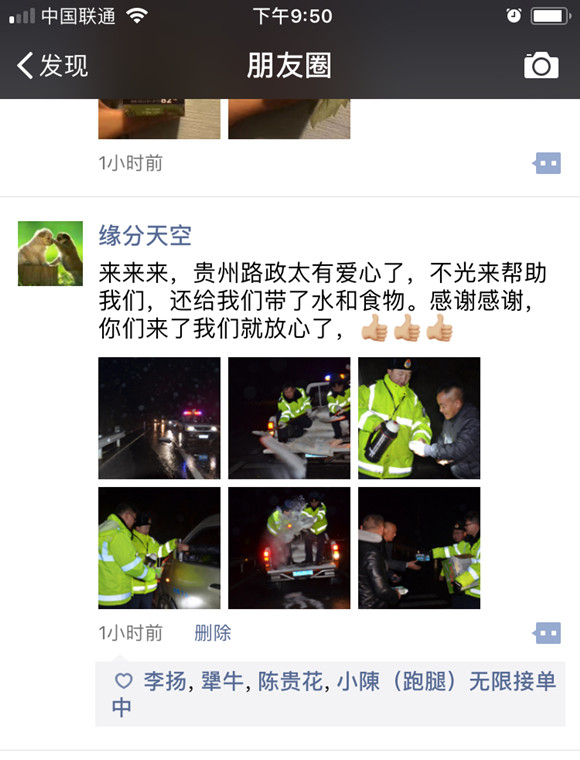This screenshot has height=760, width=580.
Task: Open comment menu on 缘分天空 post
Action: pos(548,633)
